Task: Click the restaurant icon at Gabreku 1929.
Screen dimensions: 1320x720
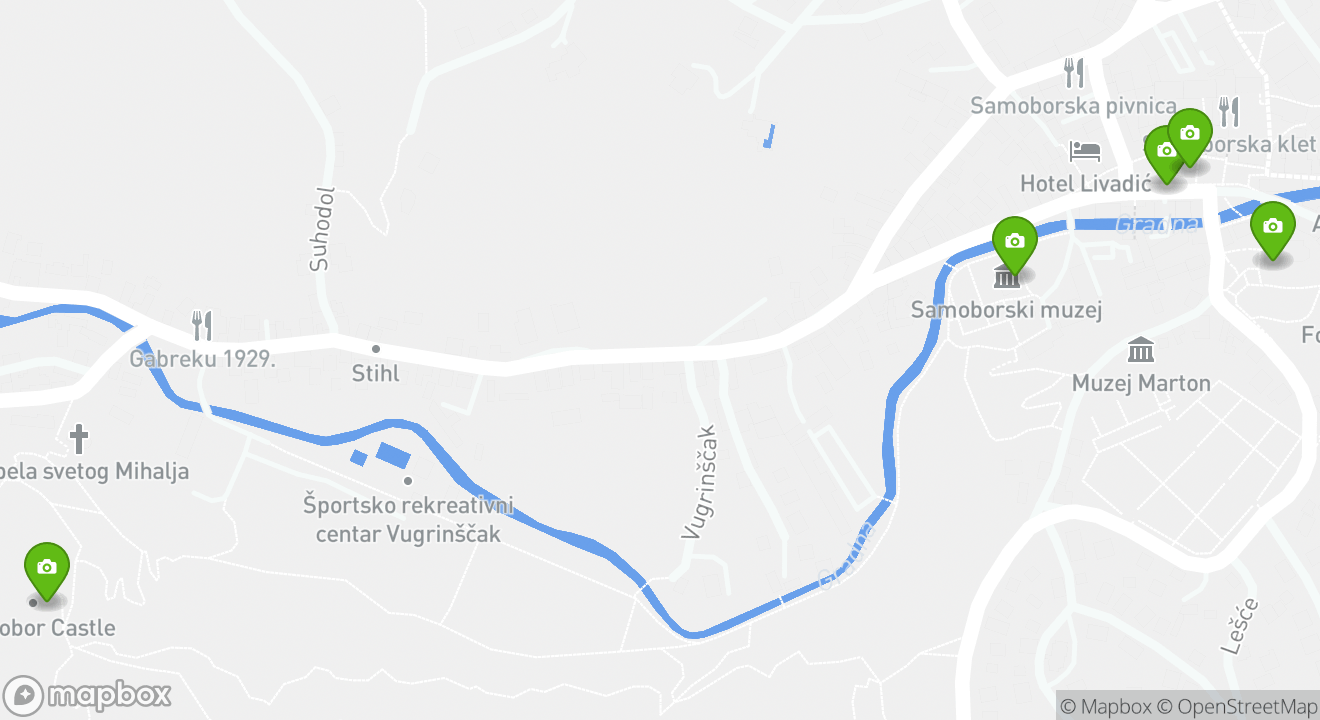Action: 202,325
